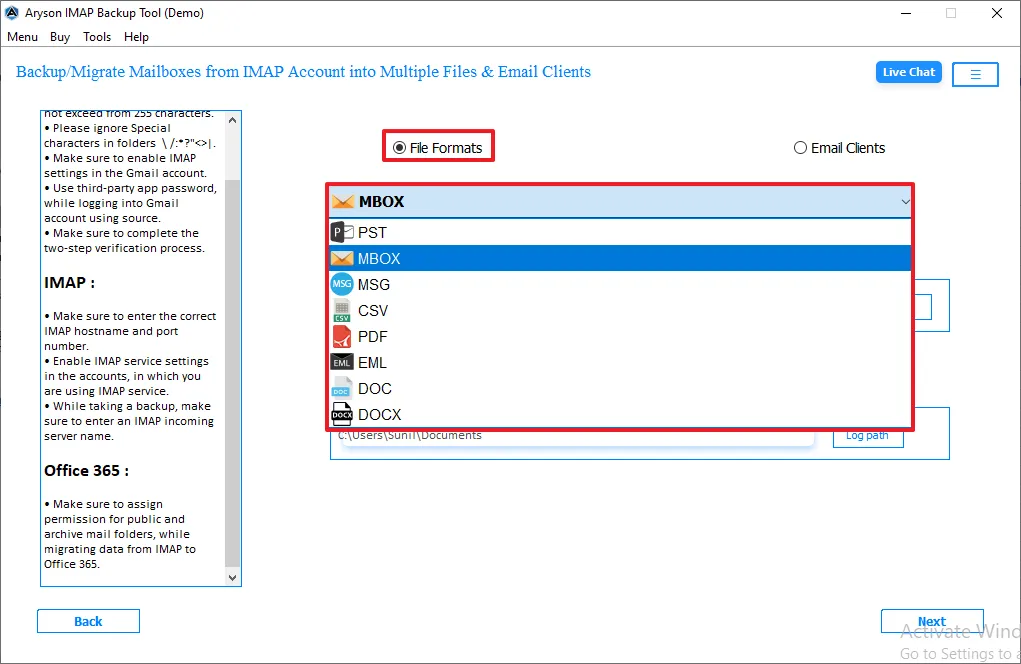Click the MBOX envelope icon in list

coord(343,258)
